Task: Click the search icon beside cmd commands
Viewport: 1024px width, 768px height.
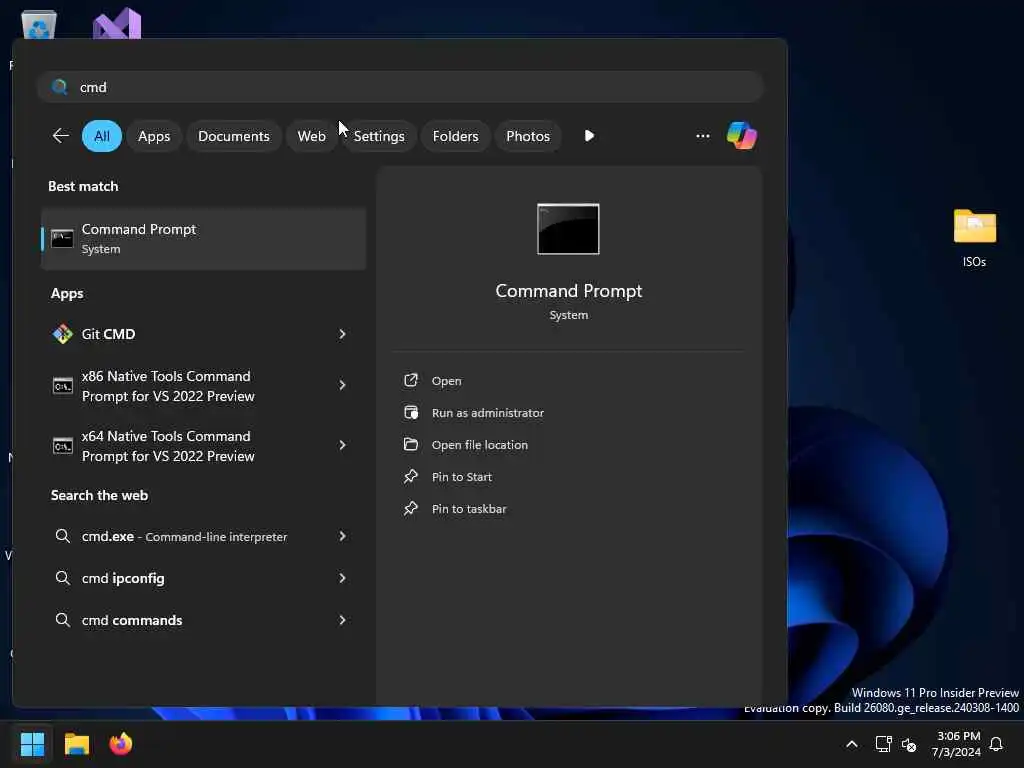Action: pos(63,620)
